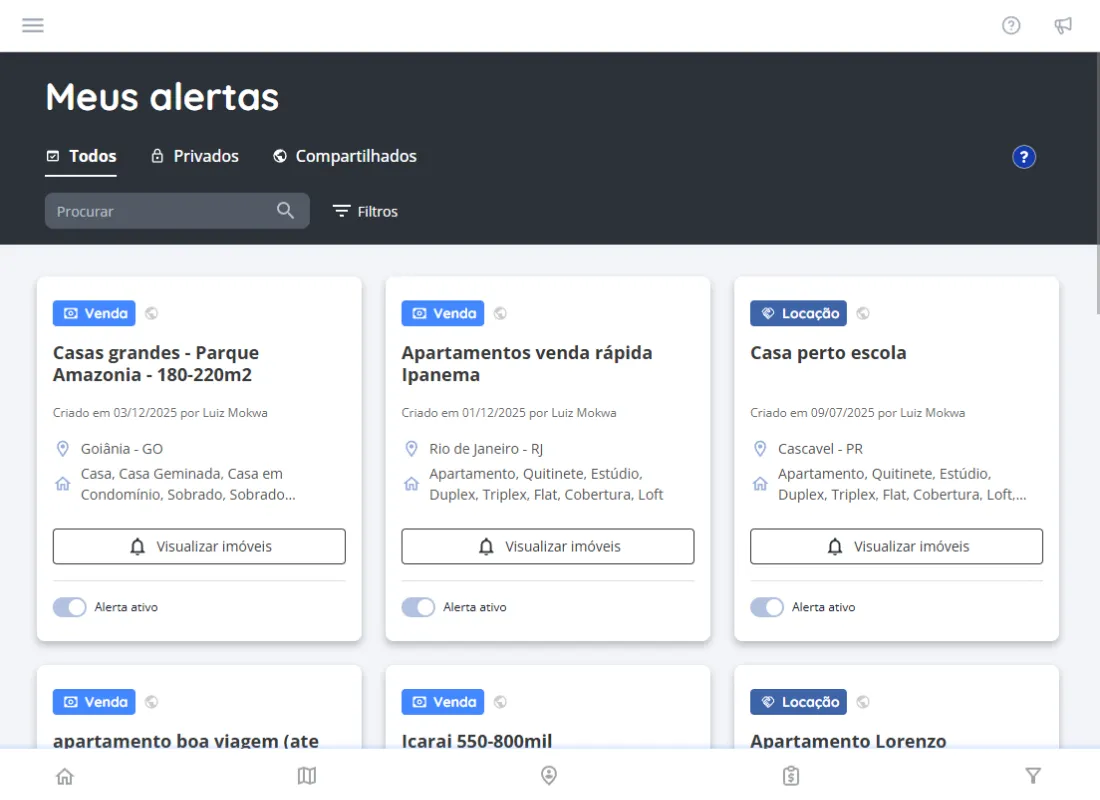The height and width of the screenshot is (800, 1100).
Task: Open map icon in bottom navigation
Action: [307, 775]
